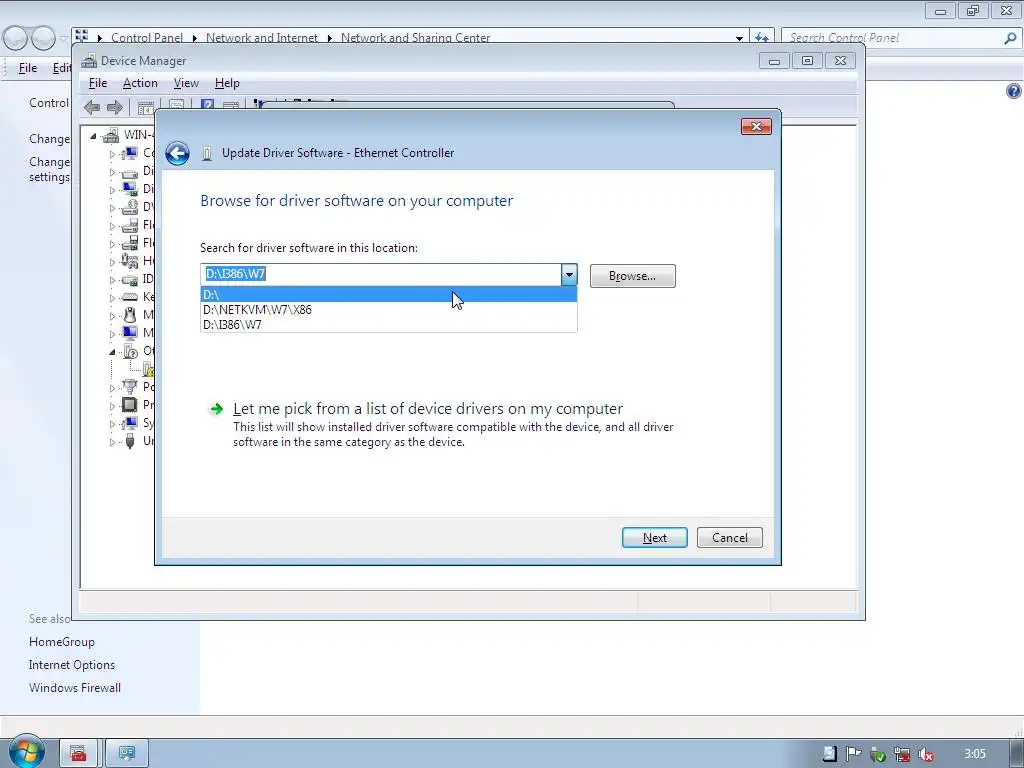Screen dimensions: 1024x768
Task: Open the driver location combo dropdown arrow
Action: pyautogui.click(x=569, y=274)
